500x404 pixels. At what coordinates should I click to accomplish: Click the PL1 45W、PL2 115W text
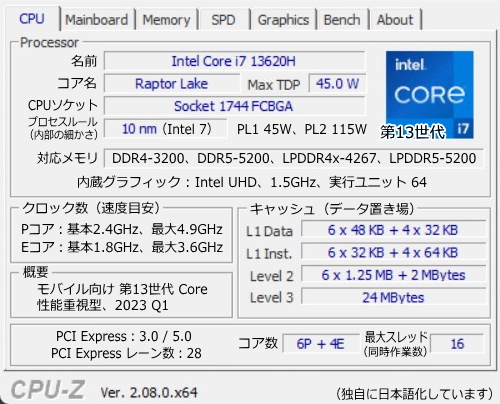[x=302, y=129]
